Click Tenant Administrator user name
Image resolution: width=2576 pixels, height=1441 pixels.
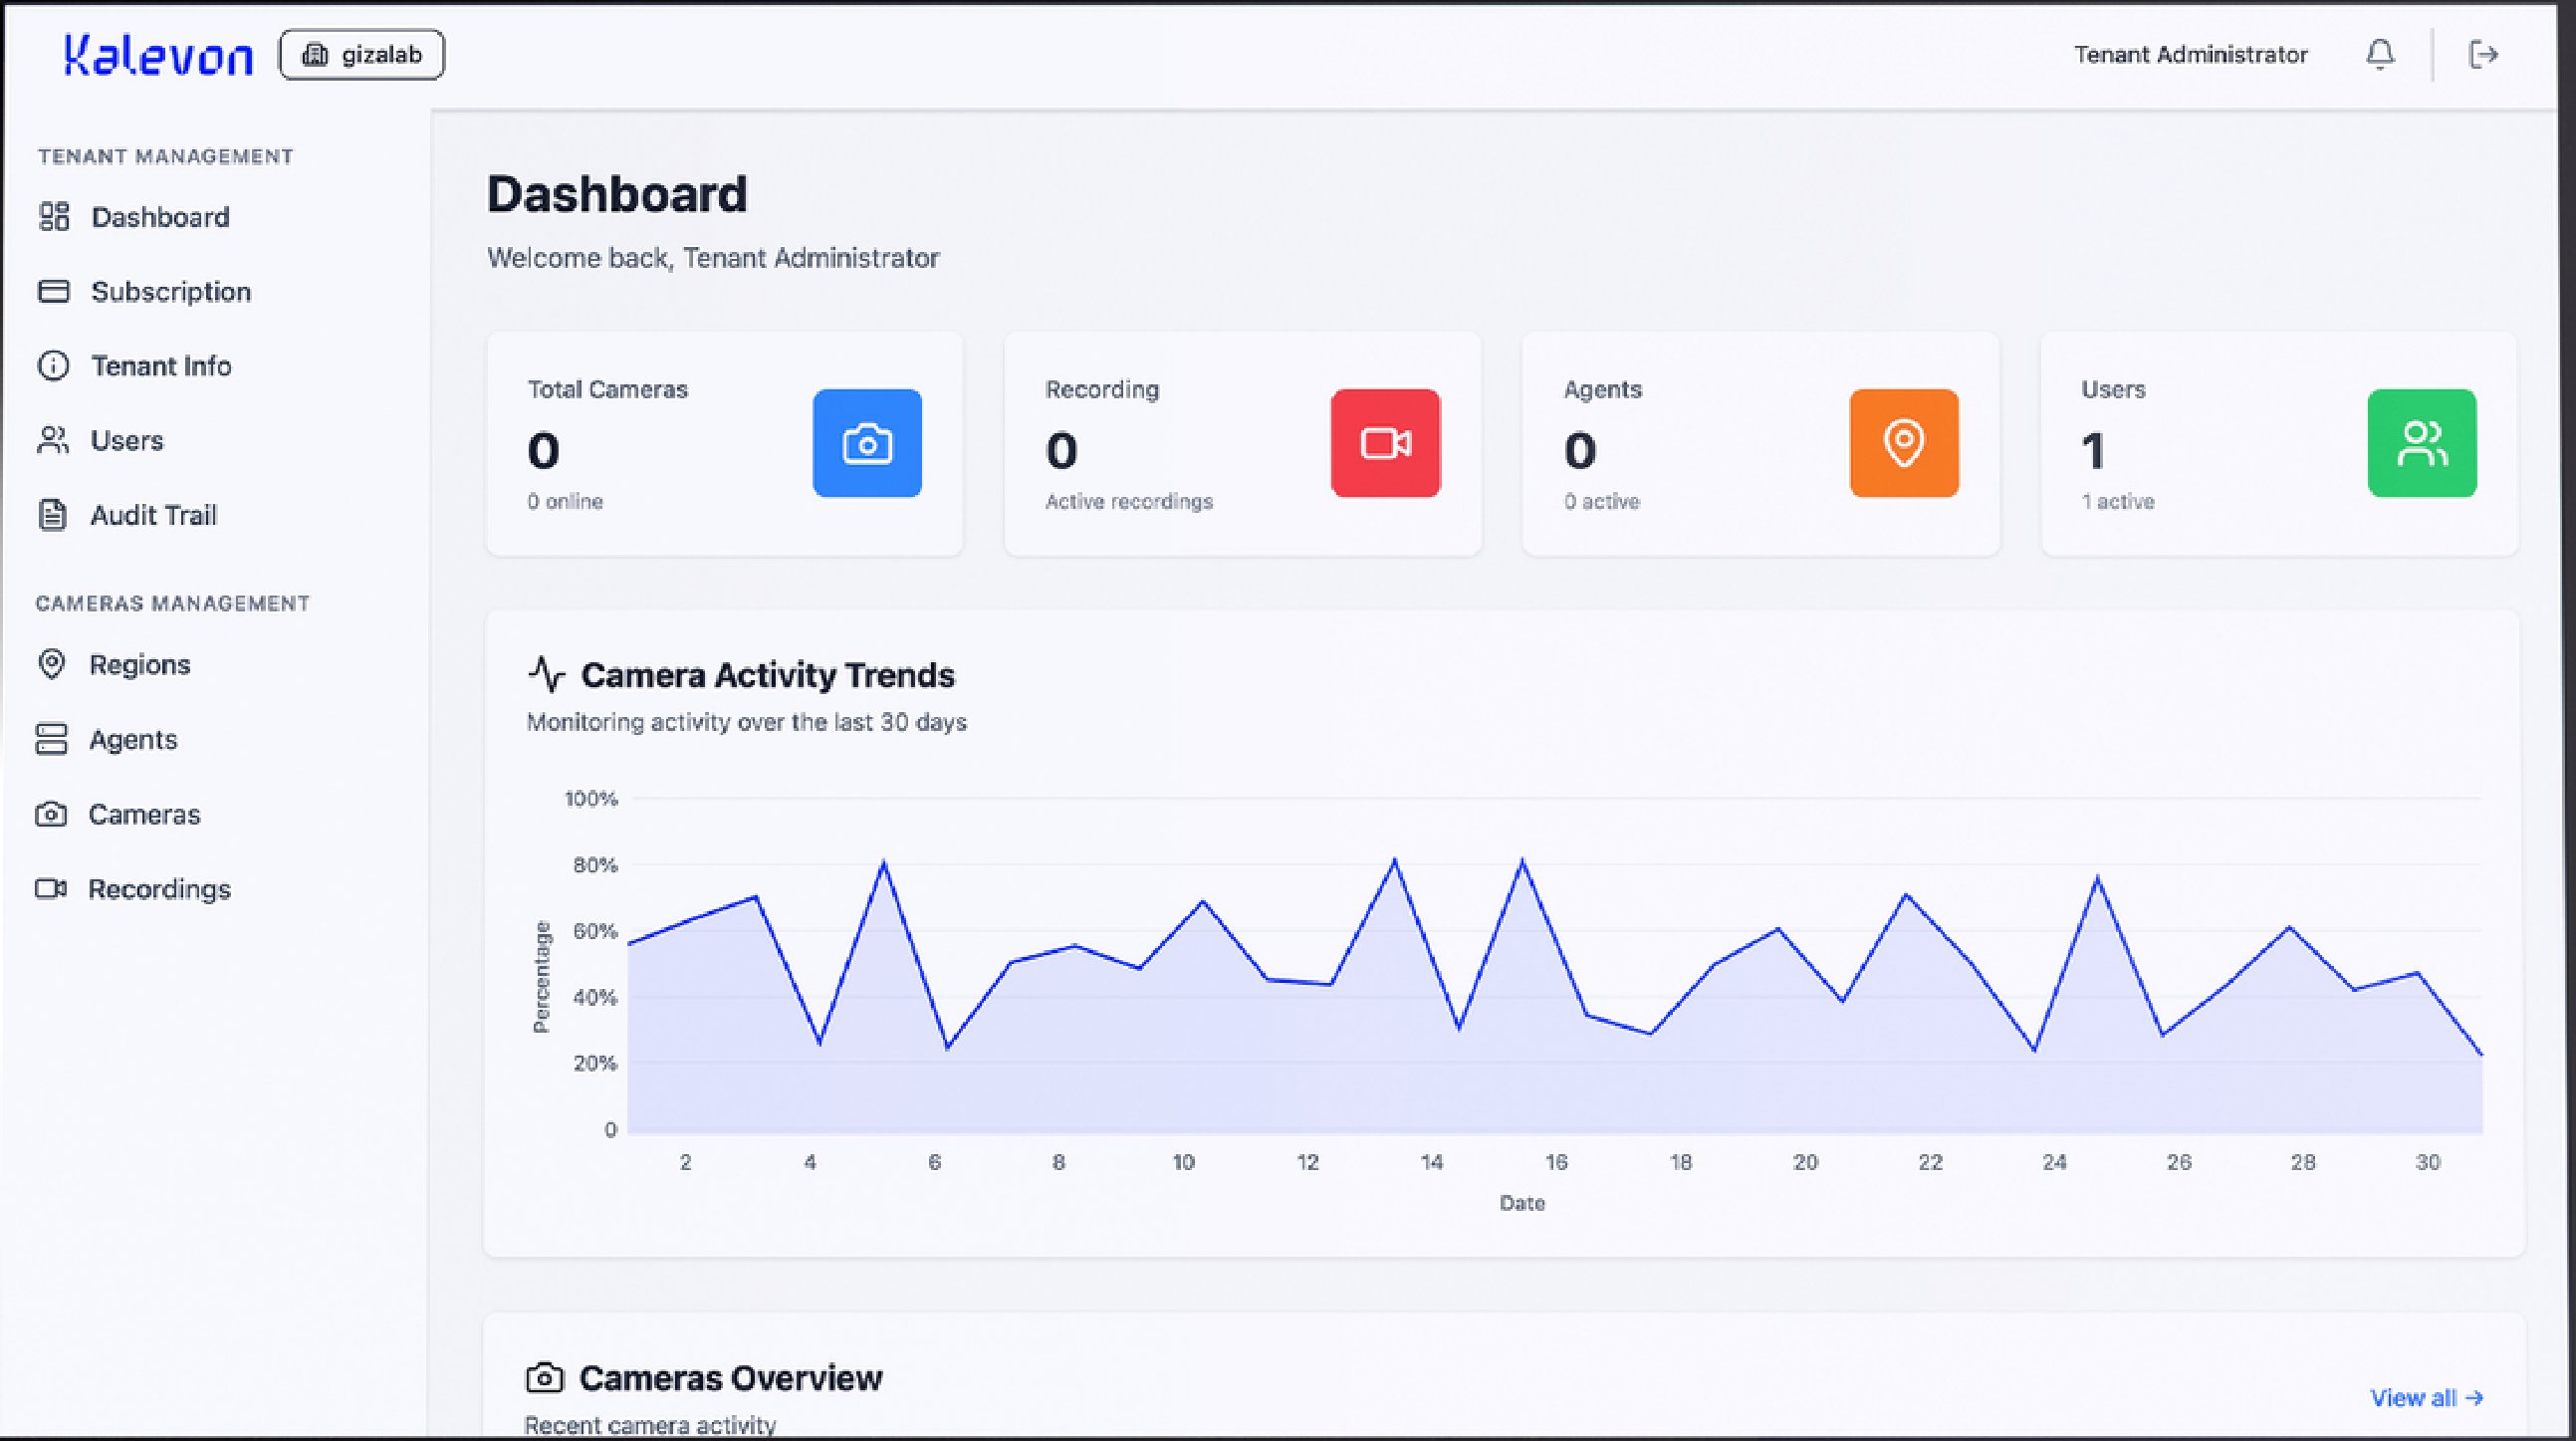pos(2191,54)
